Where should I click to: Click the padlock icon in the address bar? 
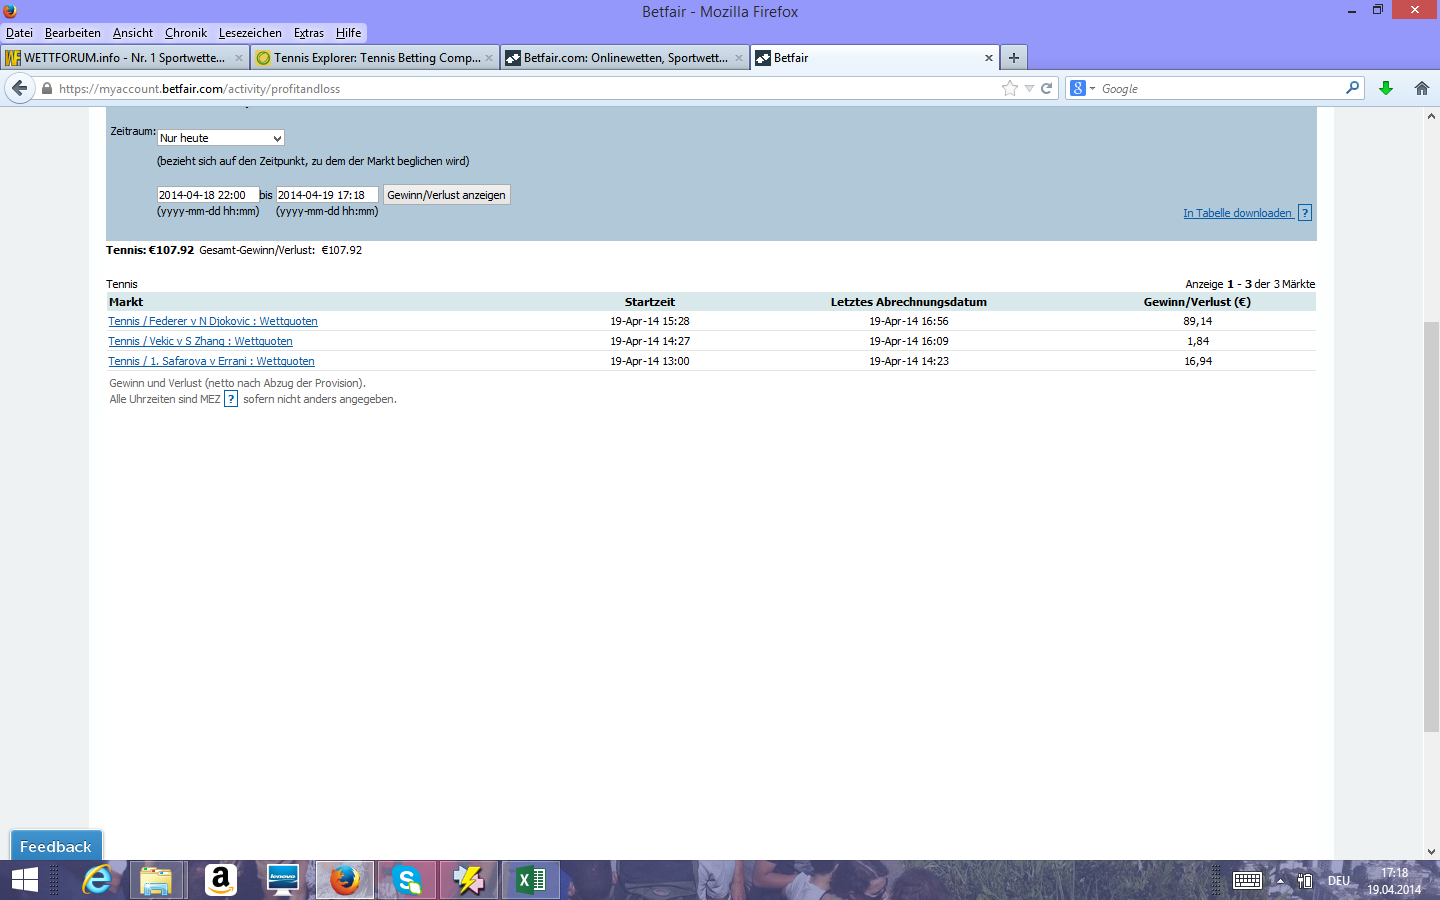(46, 89)
